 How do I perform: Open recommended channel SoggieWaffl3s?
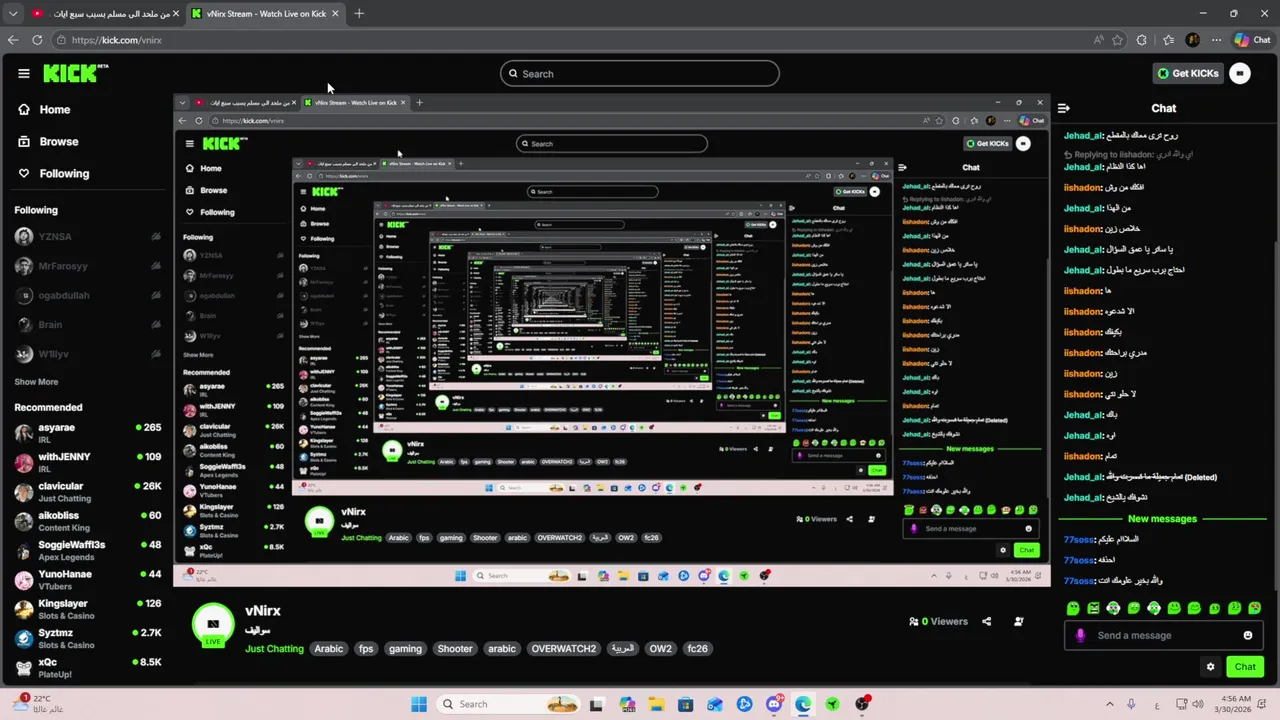pyautogui.click(x=88, y=550)
